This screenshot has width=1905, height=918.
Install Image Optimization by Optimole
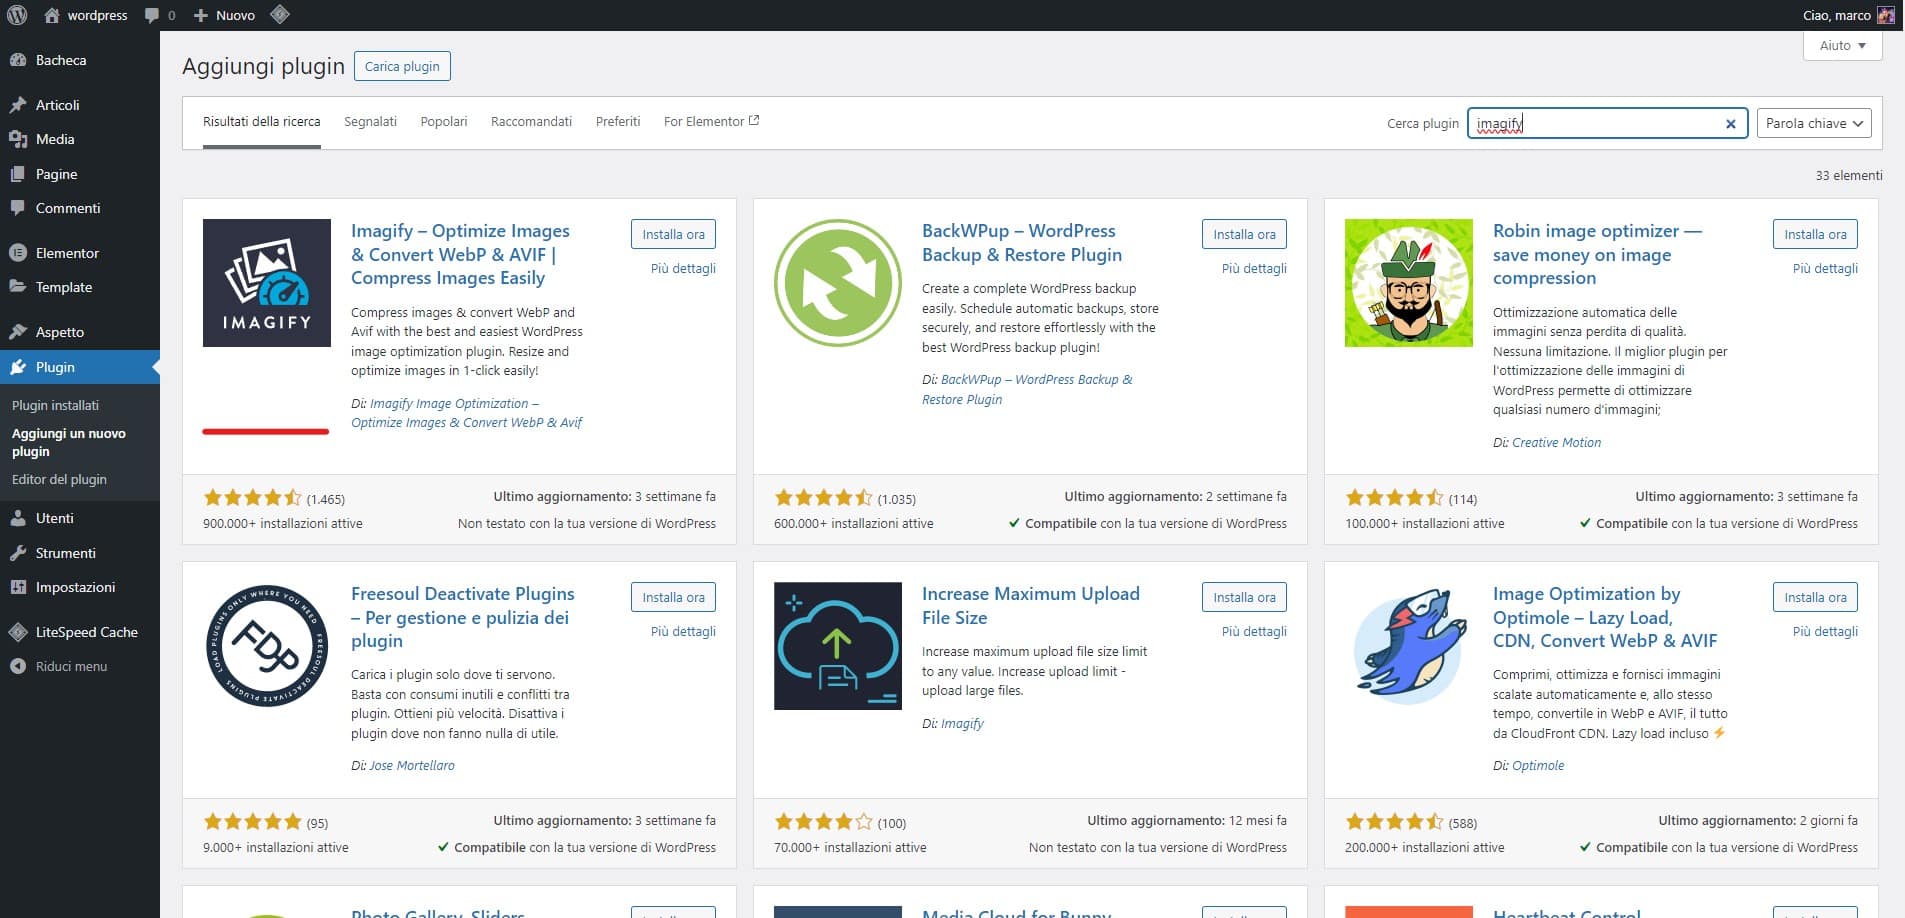(x=1815, y=597)
